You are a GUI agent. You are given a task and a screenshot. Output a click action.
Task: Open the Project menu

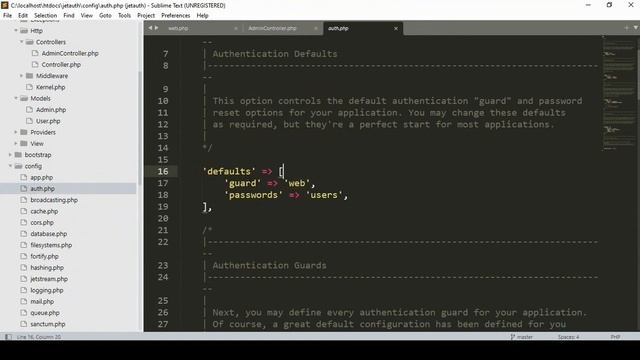146,16
